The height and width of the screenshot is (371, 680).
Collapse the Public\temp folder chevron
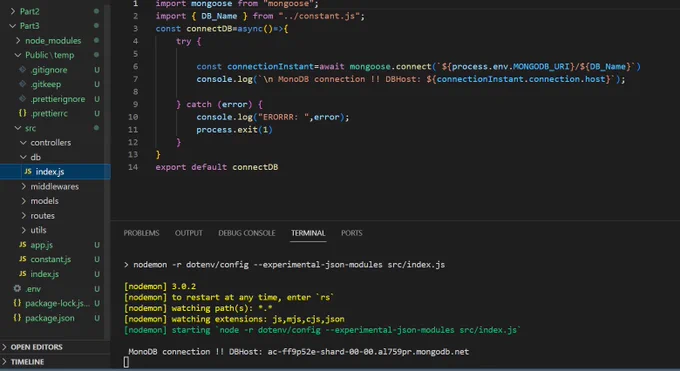pos(18,55)
